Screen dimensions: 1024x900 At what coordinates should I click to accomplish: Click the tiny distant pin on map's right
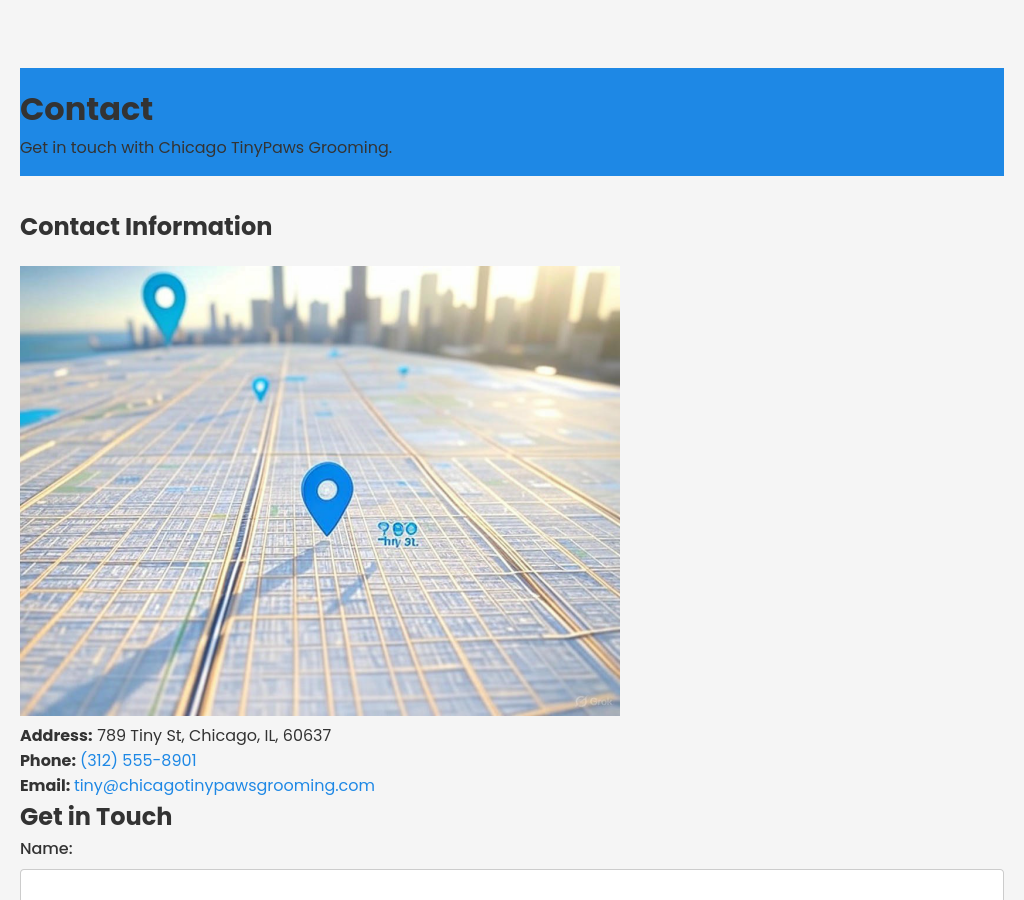403,372
